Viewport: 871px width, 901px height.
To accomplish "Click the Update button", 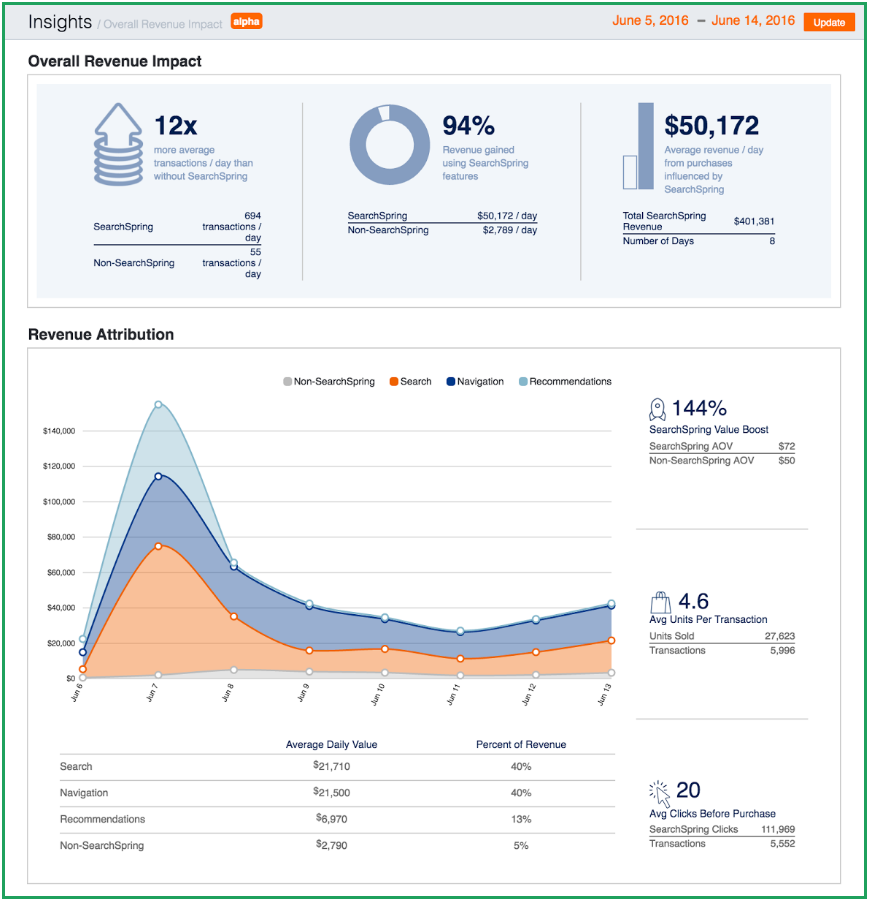I will coord(829,21).
